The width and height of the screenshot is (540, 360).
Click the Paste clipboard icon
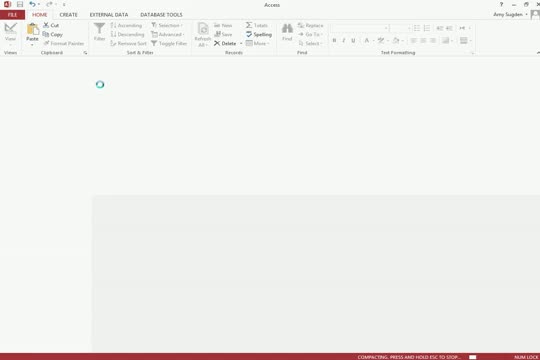click(x=32, y=29)
